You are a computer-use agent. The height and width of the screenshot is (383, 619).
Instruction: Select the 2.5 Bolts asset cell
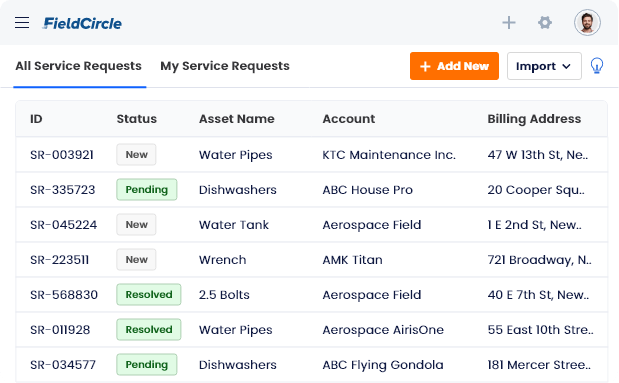point(224,295)
